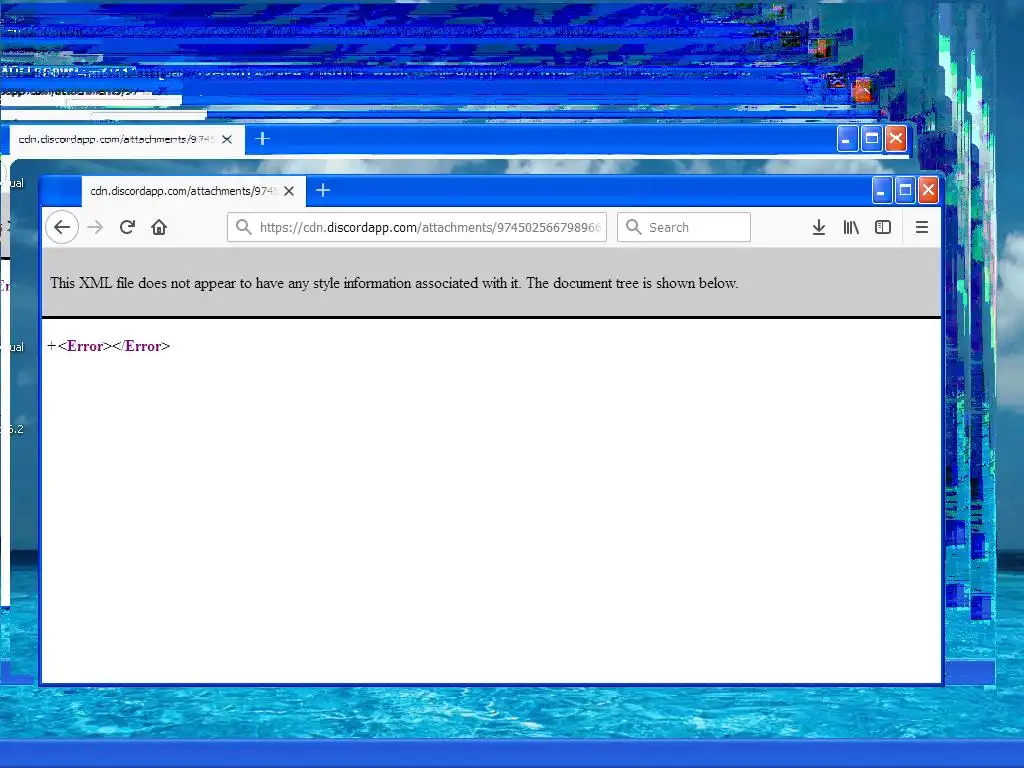Open a new tab in the front window

click(x=323, y=191)
